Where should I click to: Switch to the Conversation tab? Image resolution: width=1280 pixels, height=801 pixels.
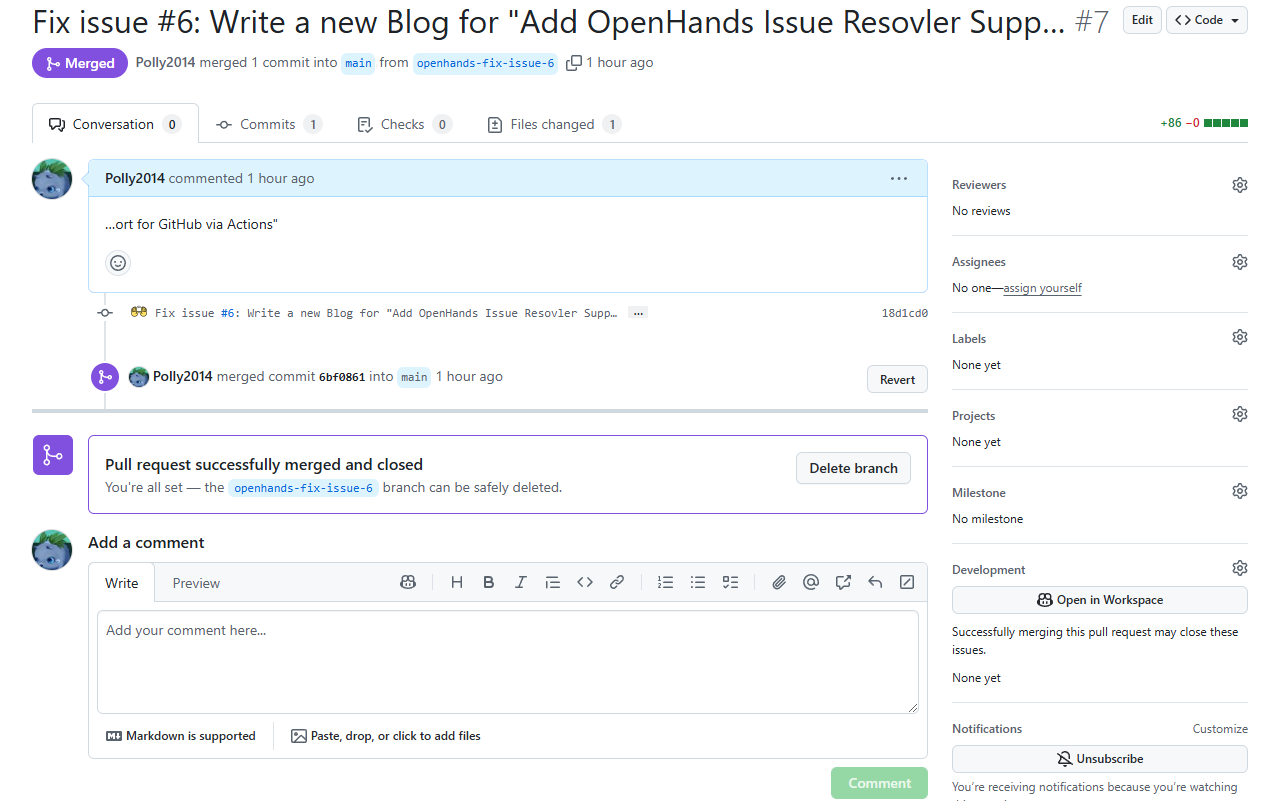(115, 124)
